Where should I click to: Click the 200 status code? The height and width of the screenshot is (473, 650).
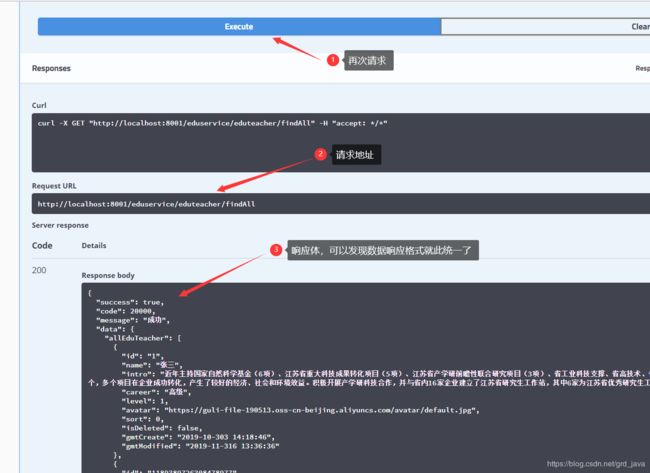pos(39,270)
